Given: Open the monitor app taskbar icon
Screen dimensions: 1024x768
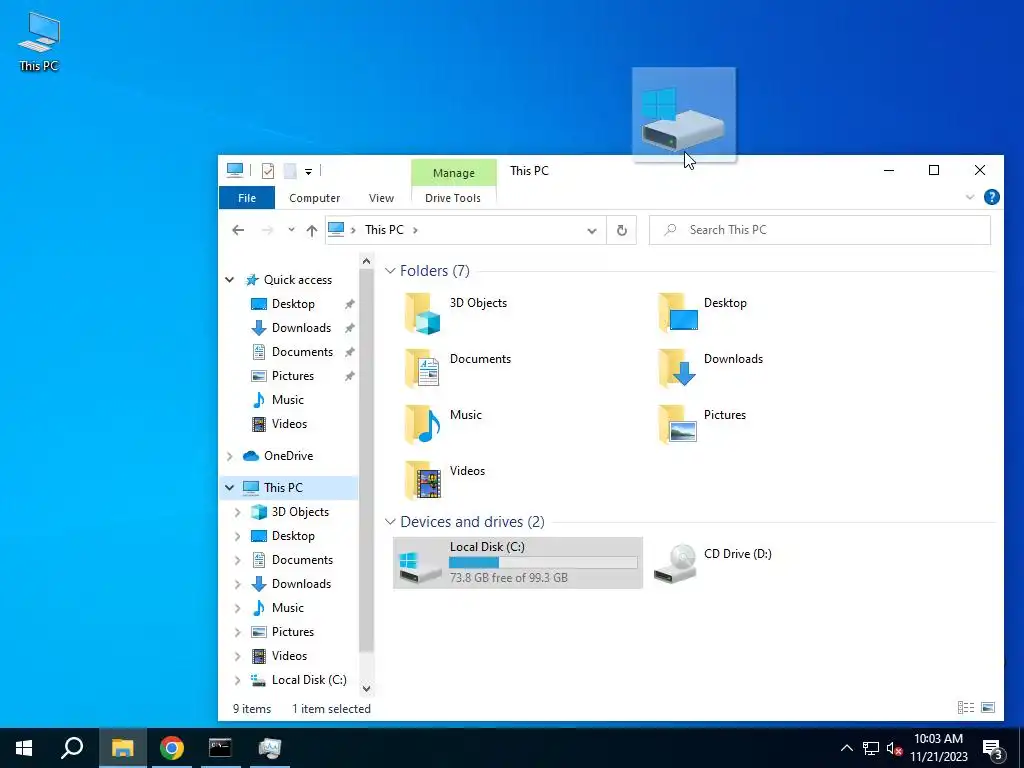Looking at the screenshot, I should pos(270,748).
